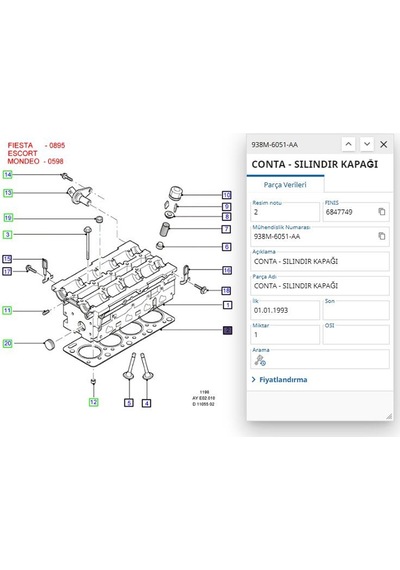Viewport: 400px width, 570px height.
Task: Select left-side diagram callout 15
Action: (7, 259)
